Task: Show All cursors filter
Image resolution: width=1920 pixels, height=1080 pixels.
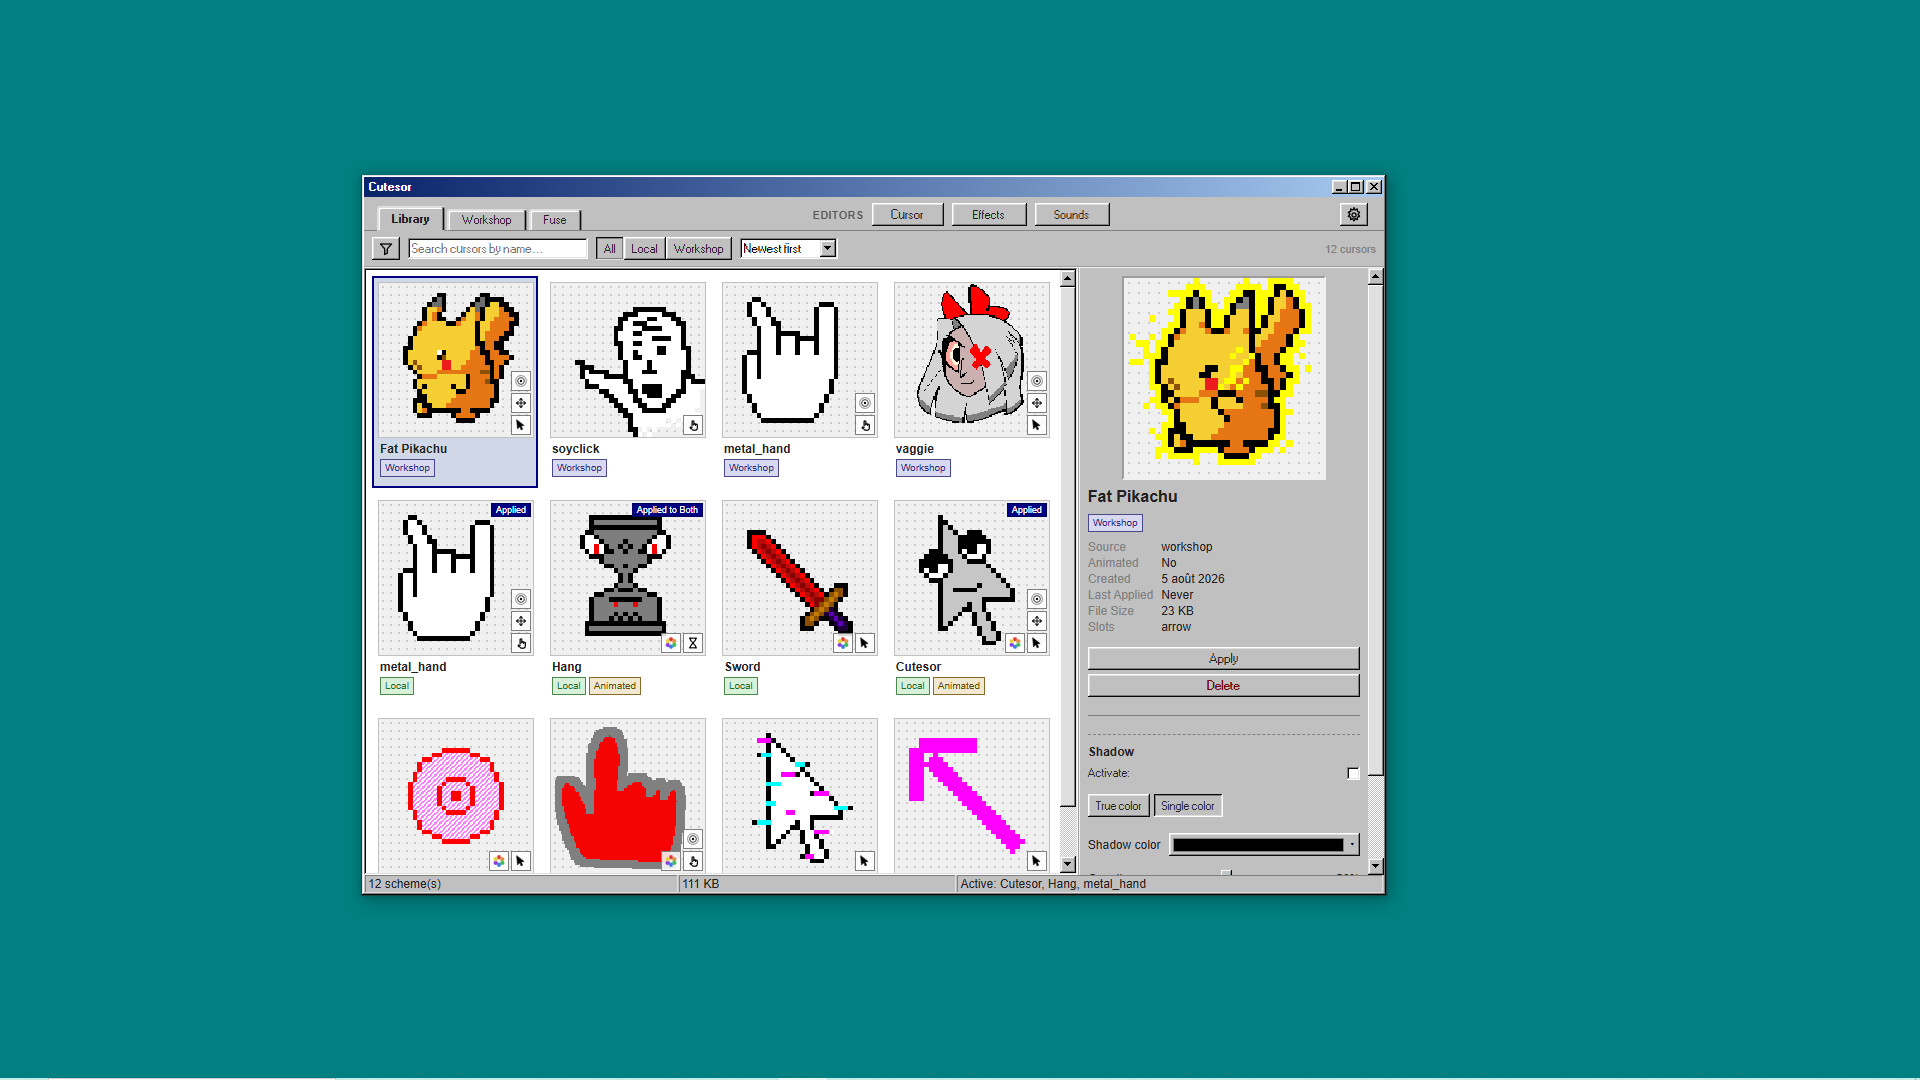Action: click(x=610, y=249)
